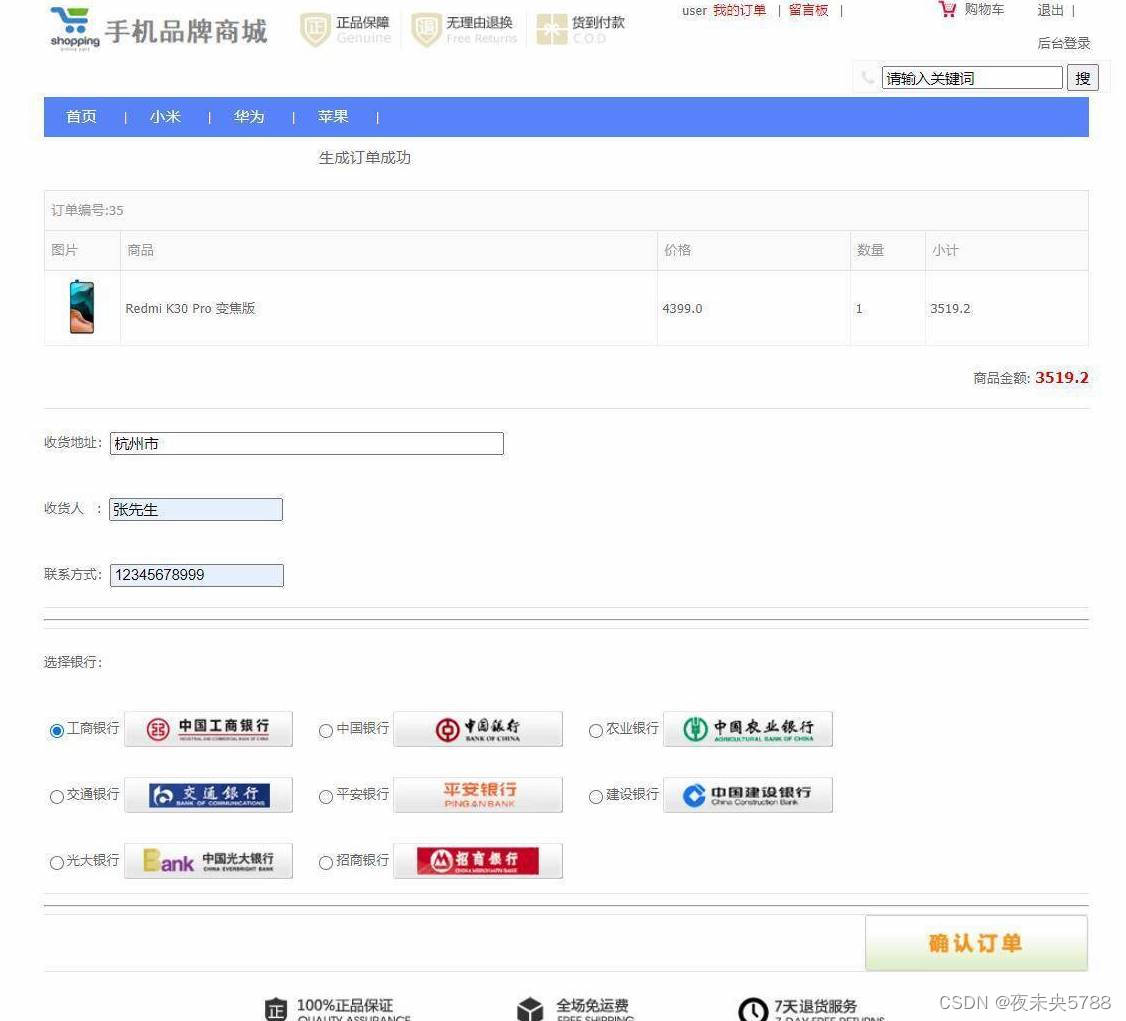Select the 光大银行 radio button
The height and width of the screenshot is (1021, 1126).
tap(57, 863)
